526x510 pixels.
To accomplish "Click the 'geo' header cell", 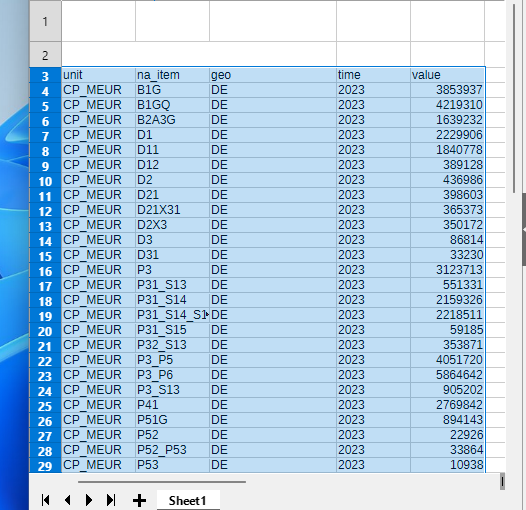I will point(273,75).
